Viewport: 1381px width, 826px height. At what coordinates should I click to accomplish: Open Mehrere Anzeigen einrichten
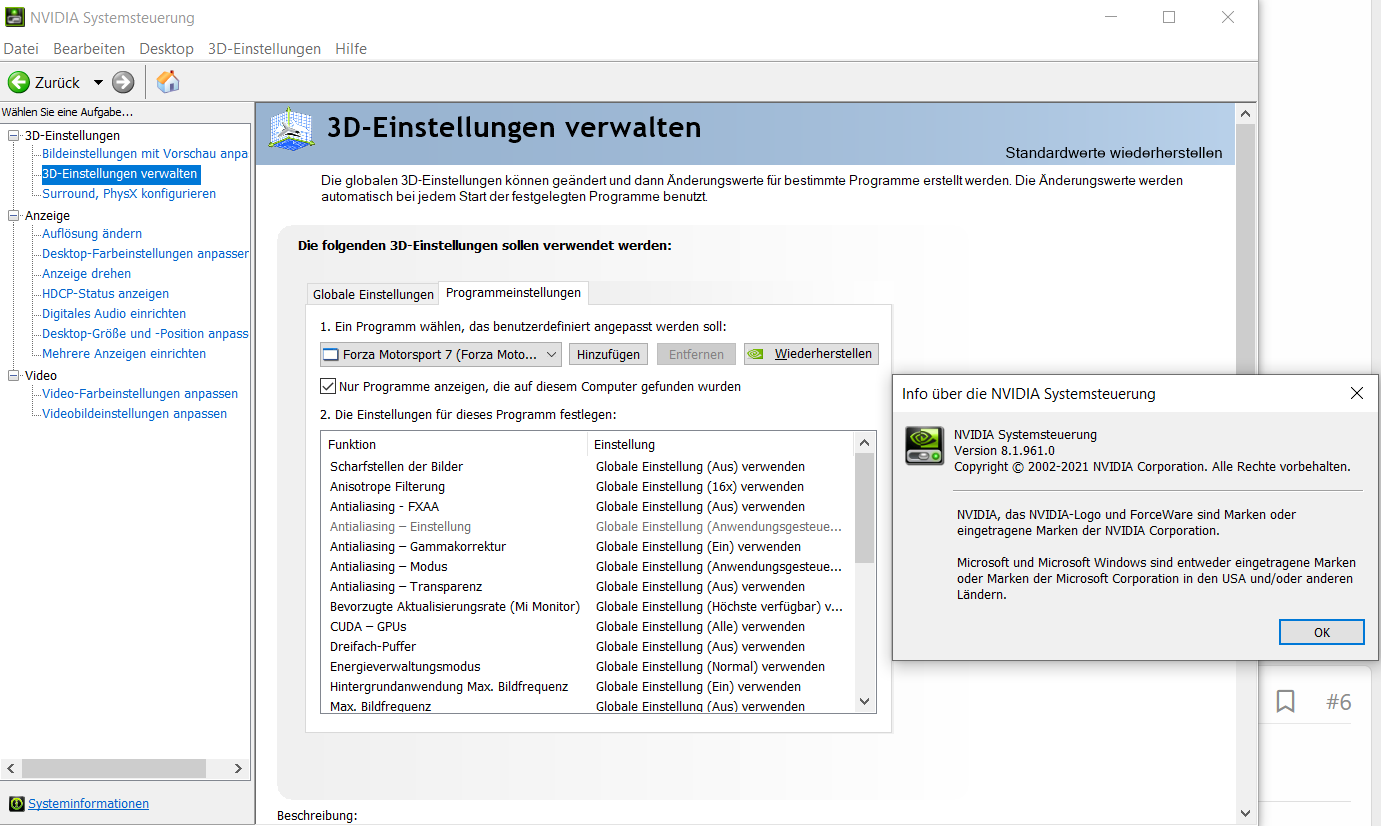(x=124, y=354)
